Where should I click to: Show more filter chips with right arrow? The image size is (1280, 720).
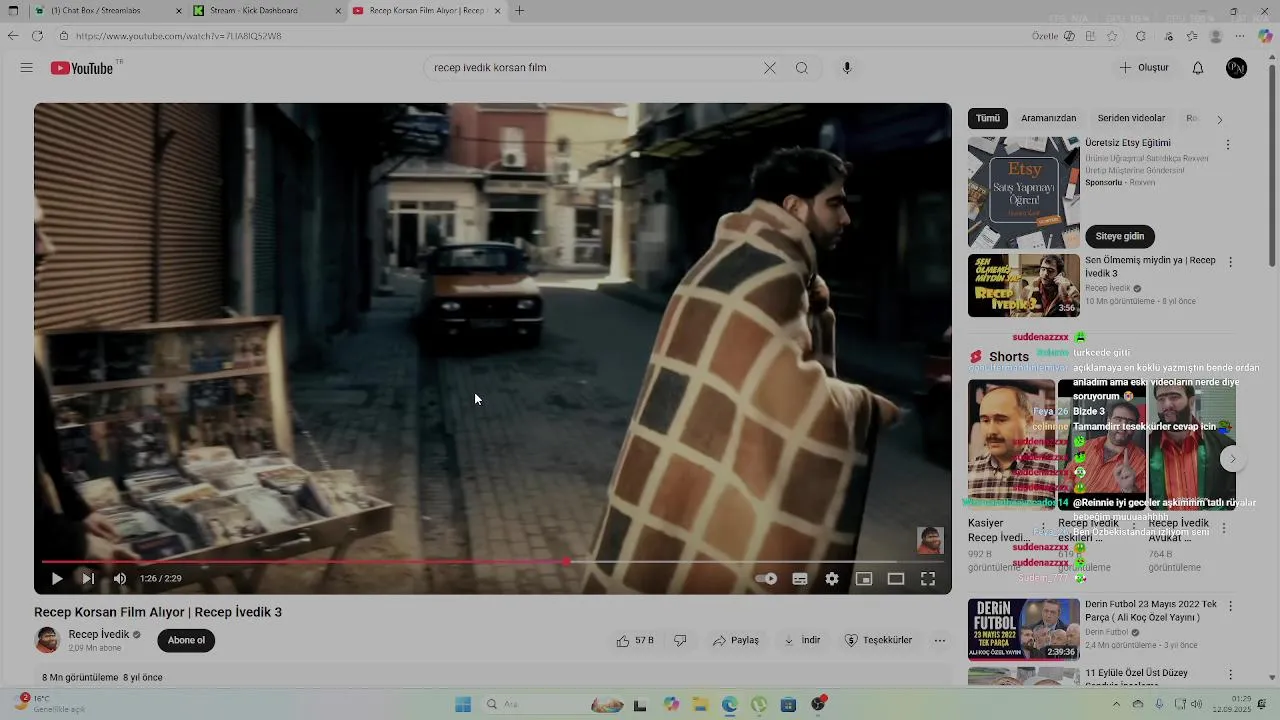[1219, 119]
